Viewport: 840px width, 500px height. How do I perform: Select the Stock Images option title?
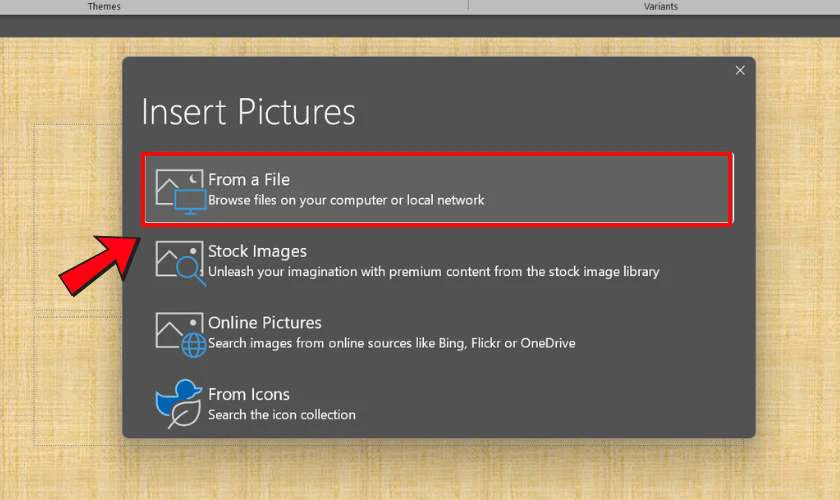tap(257, 251)
